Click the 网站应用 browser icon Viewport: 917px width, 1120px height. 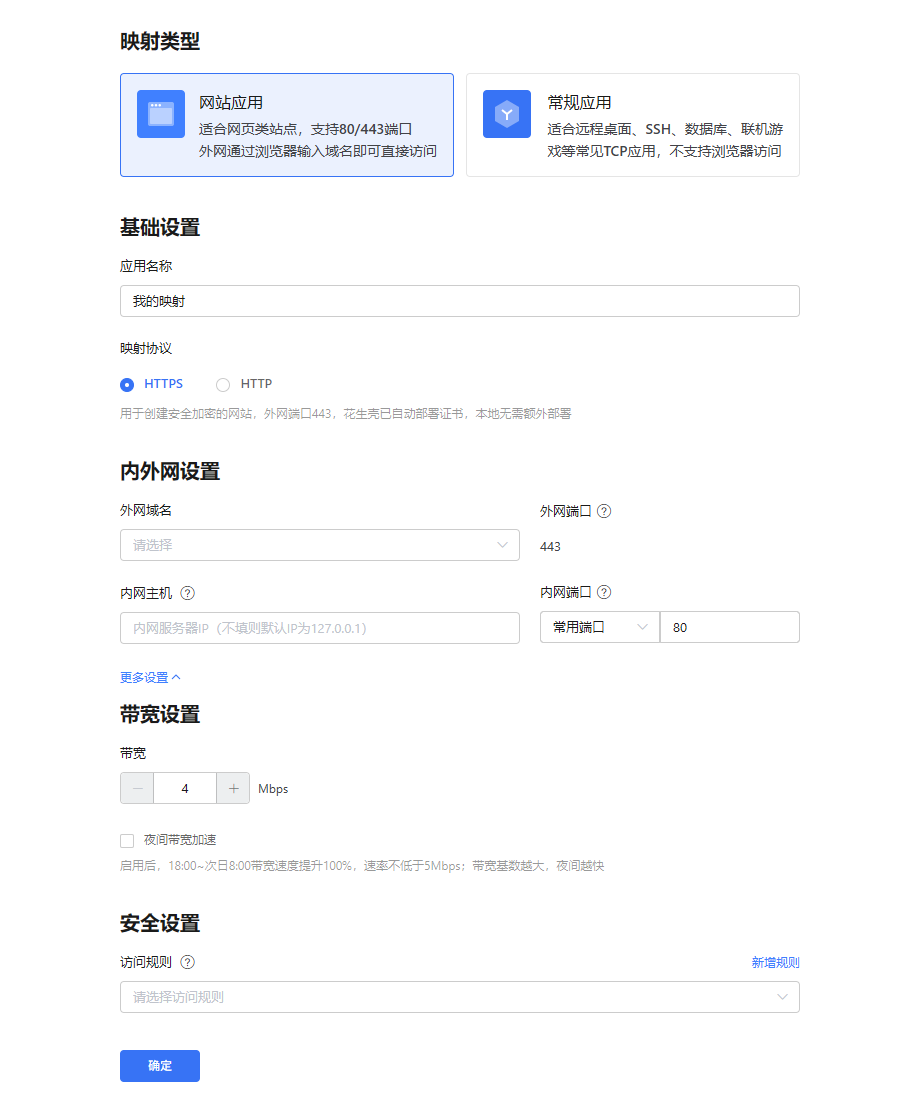coord(160,114)
